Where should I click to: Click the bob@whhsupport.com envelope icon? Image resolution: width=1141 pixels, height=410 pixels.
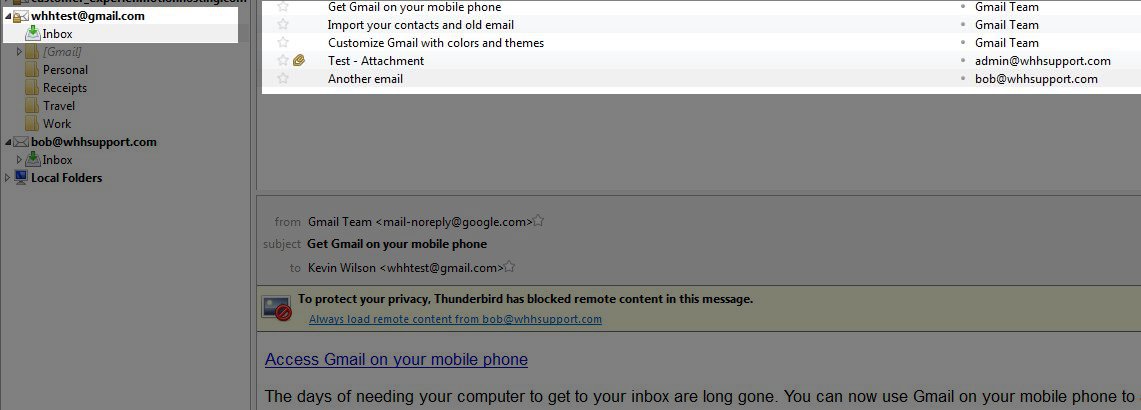point(21,142)
